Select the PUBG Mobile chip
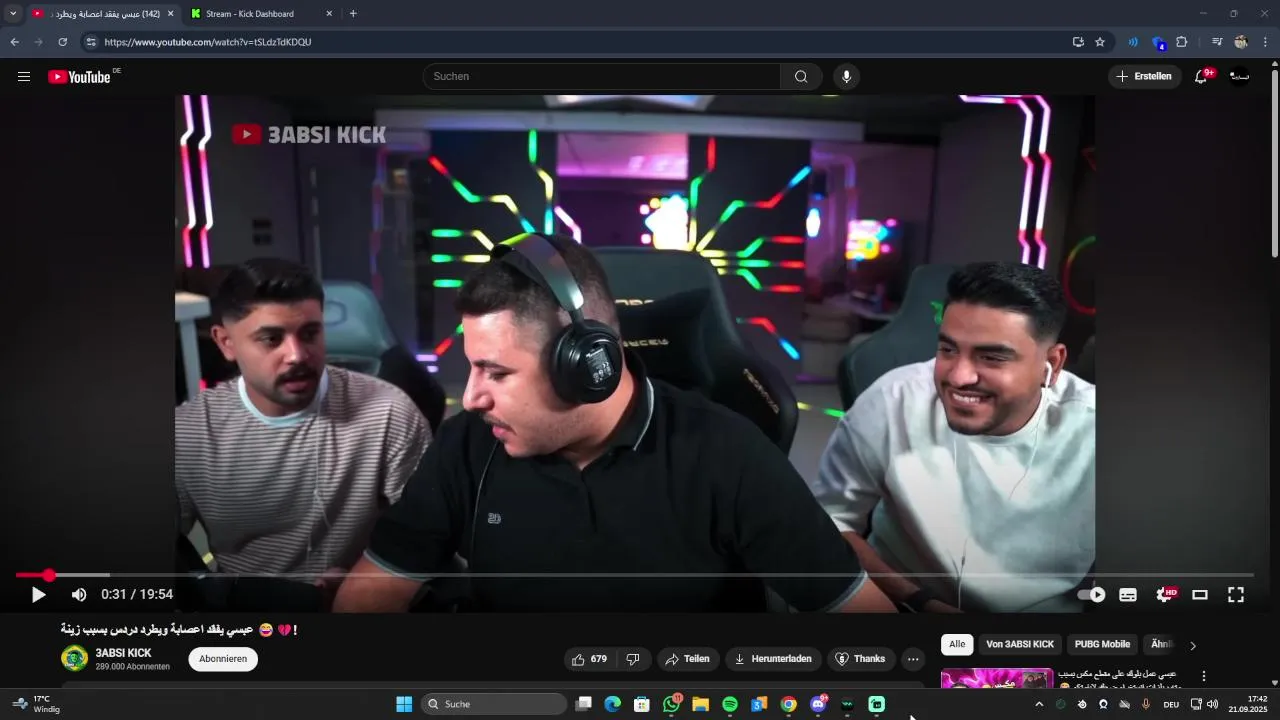1280x720 pixels. [1102, 645]
